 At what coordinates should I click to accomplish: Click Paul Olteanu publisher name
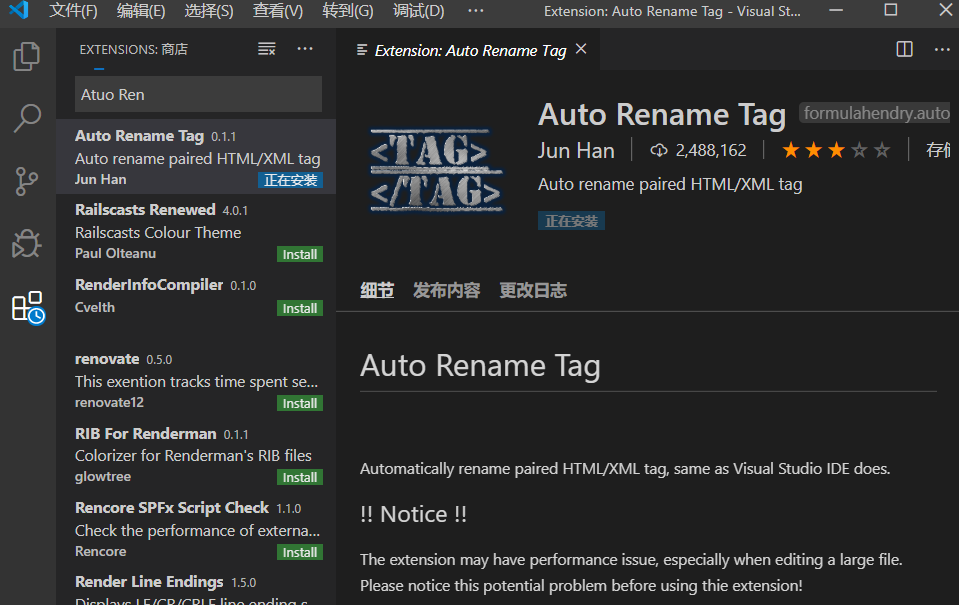[x=115, y=253]
